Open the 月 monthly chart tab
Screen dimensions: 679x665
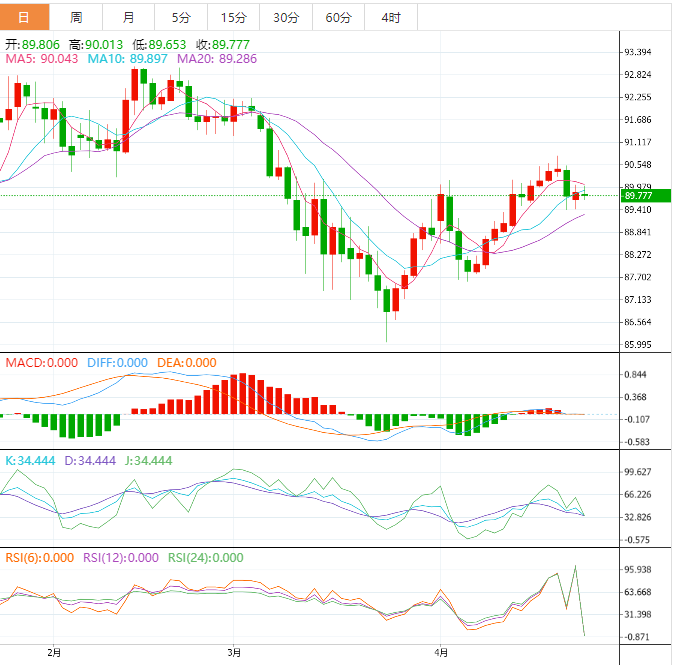(x=129, y=17)
